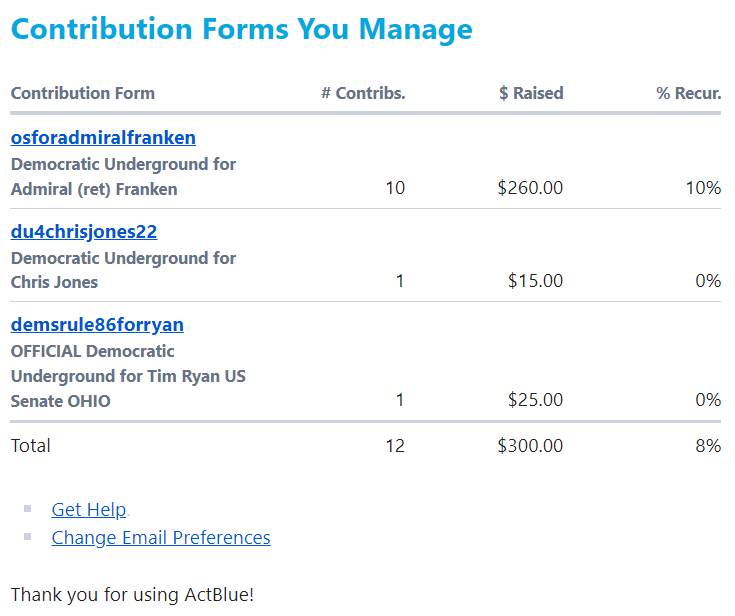Image resolution: width=735 pixels, height=616 pixels.
Task: Select the $260.00 raised amount for Franken
Action: click(530, 188)
